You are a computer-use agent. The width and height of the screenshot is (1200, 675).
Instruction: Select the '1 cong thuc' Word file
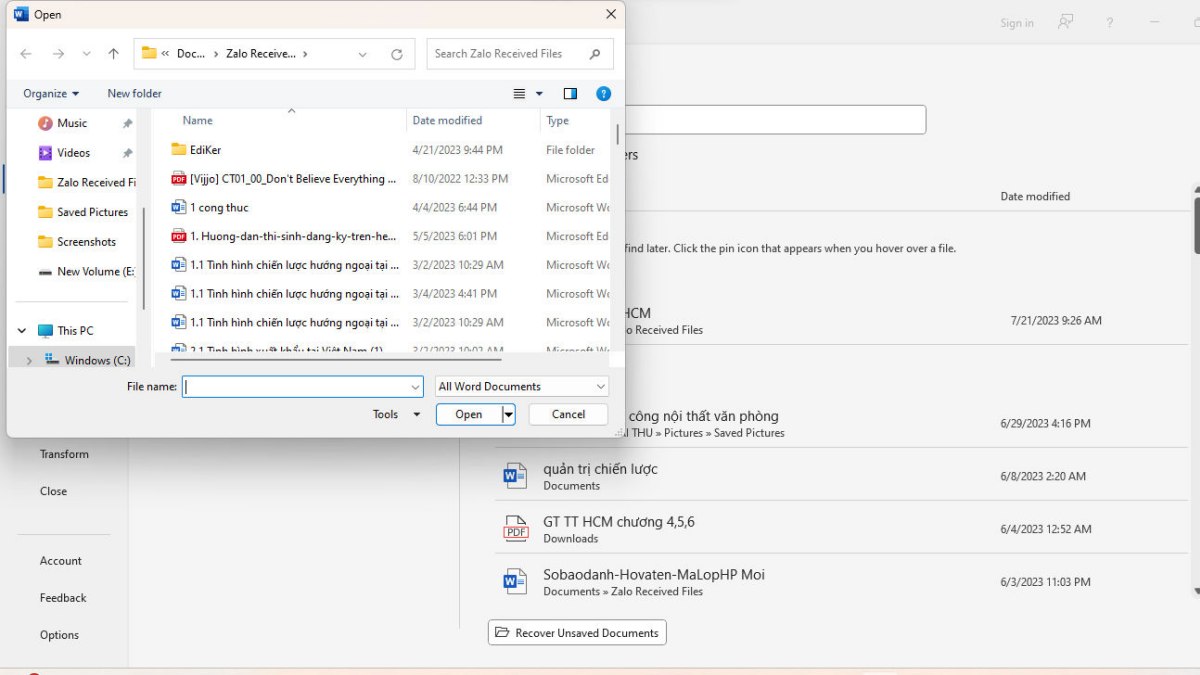click(219, 208)
